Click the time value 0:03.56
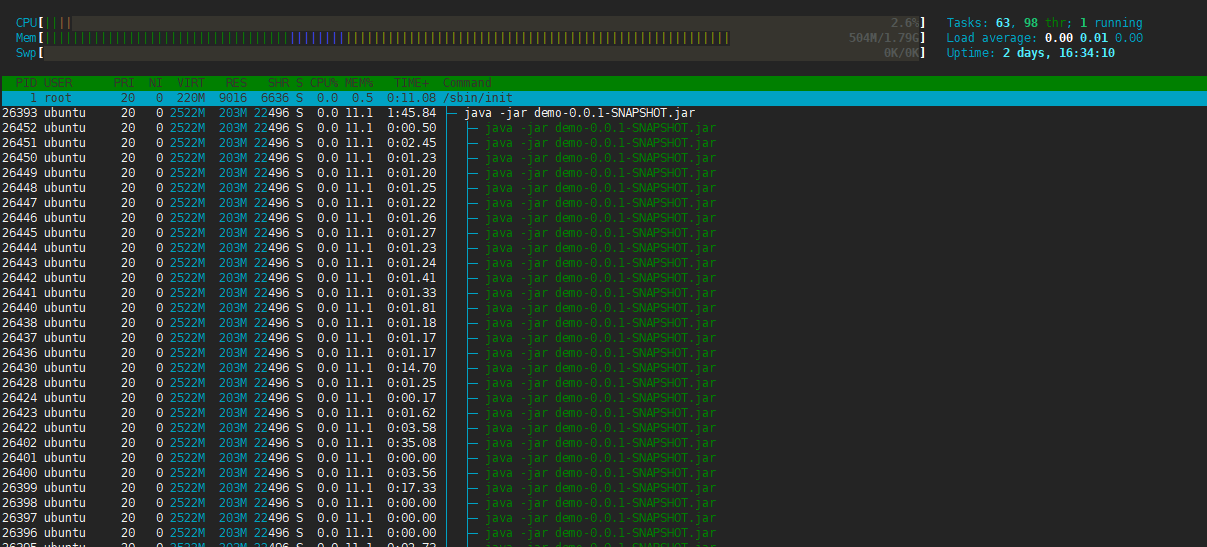Screen dimensions: 1207x547 pyautogui.click(x=412, y=473)
